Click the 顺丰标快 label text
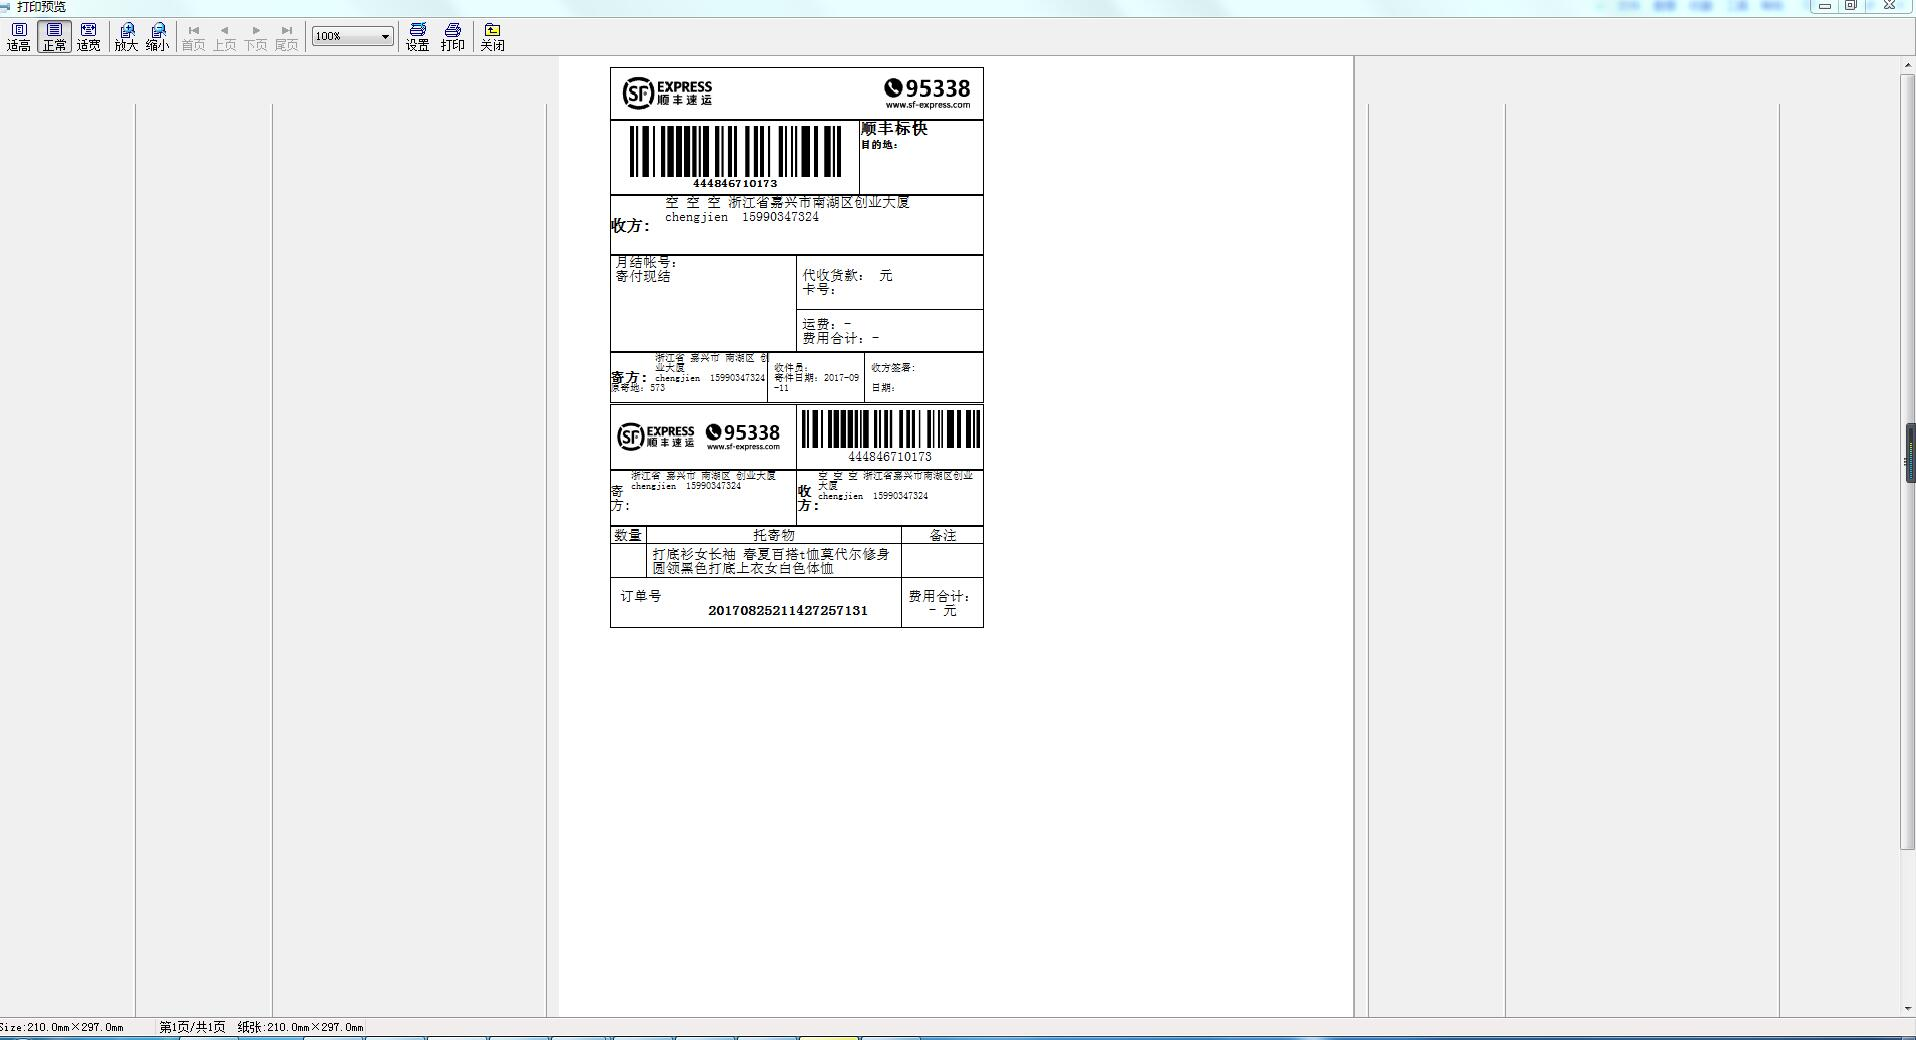This screenshot has width=1916, height=1040. click(x=894, y=128)
